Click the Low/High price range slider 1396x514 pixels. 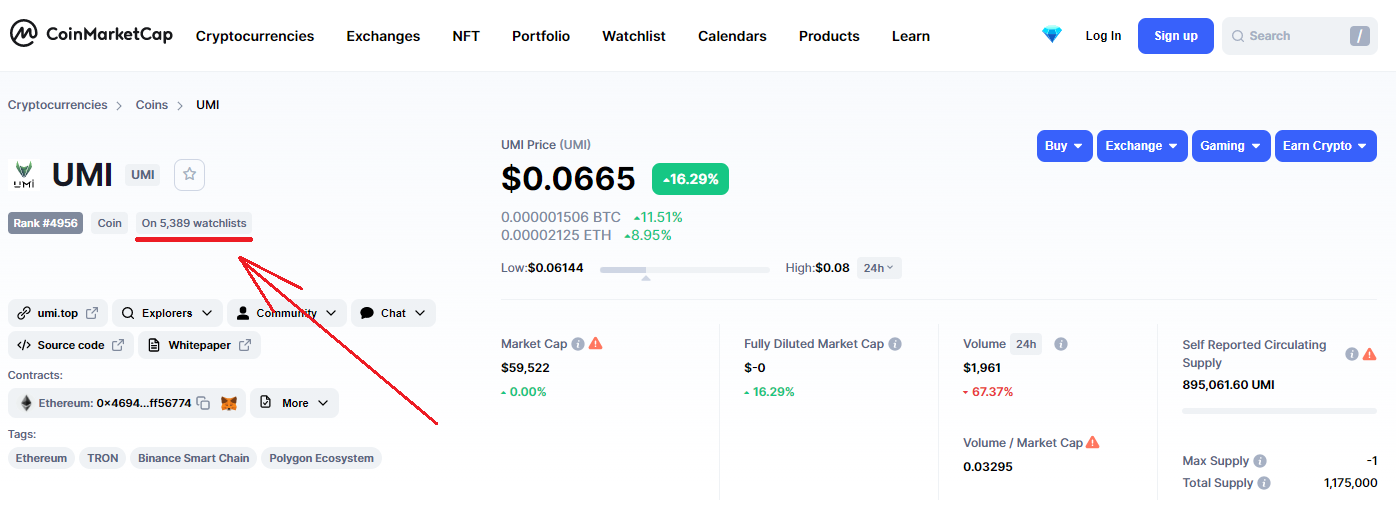pos(685,269)
